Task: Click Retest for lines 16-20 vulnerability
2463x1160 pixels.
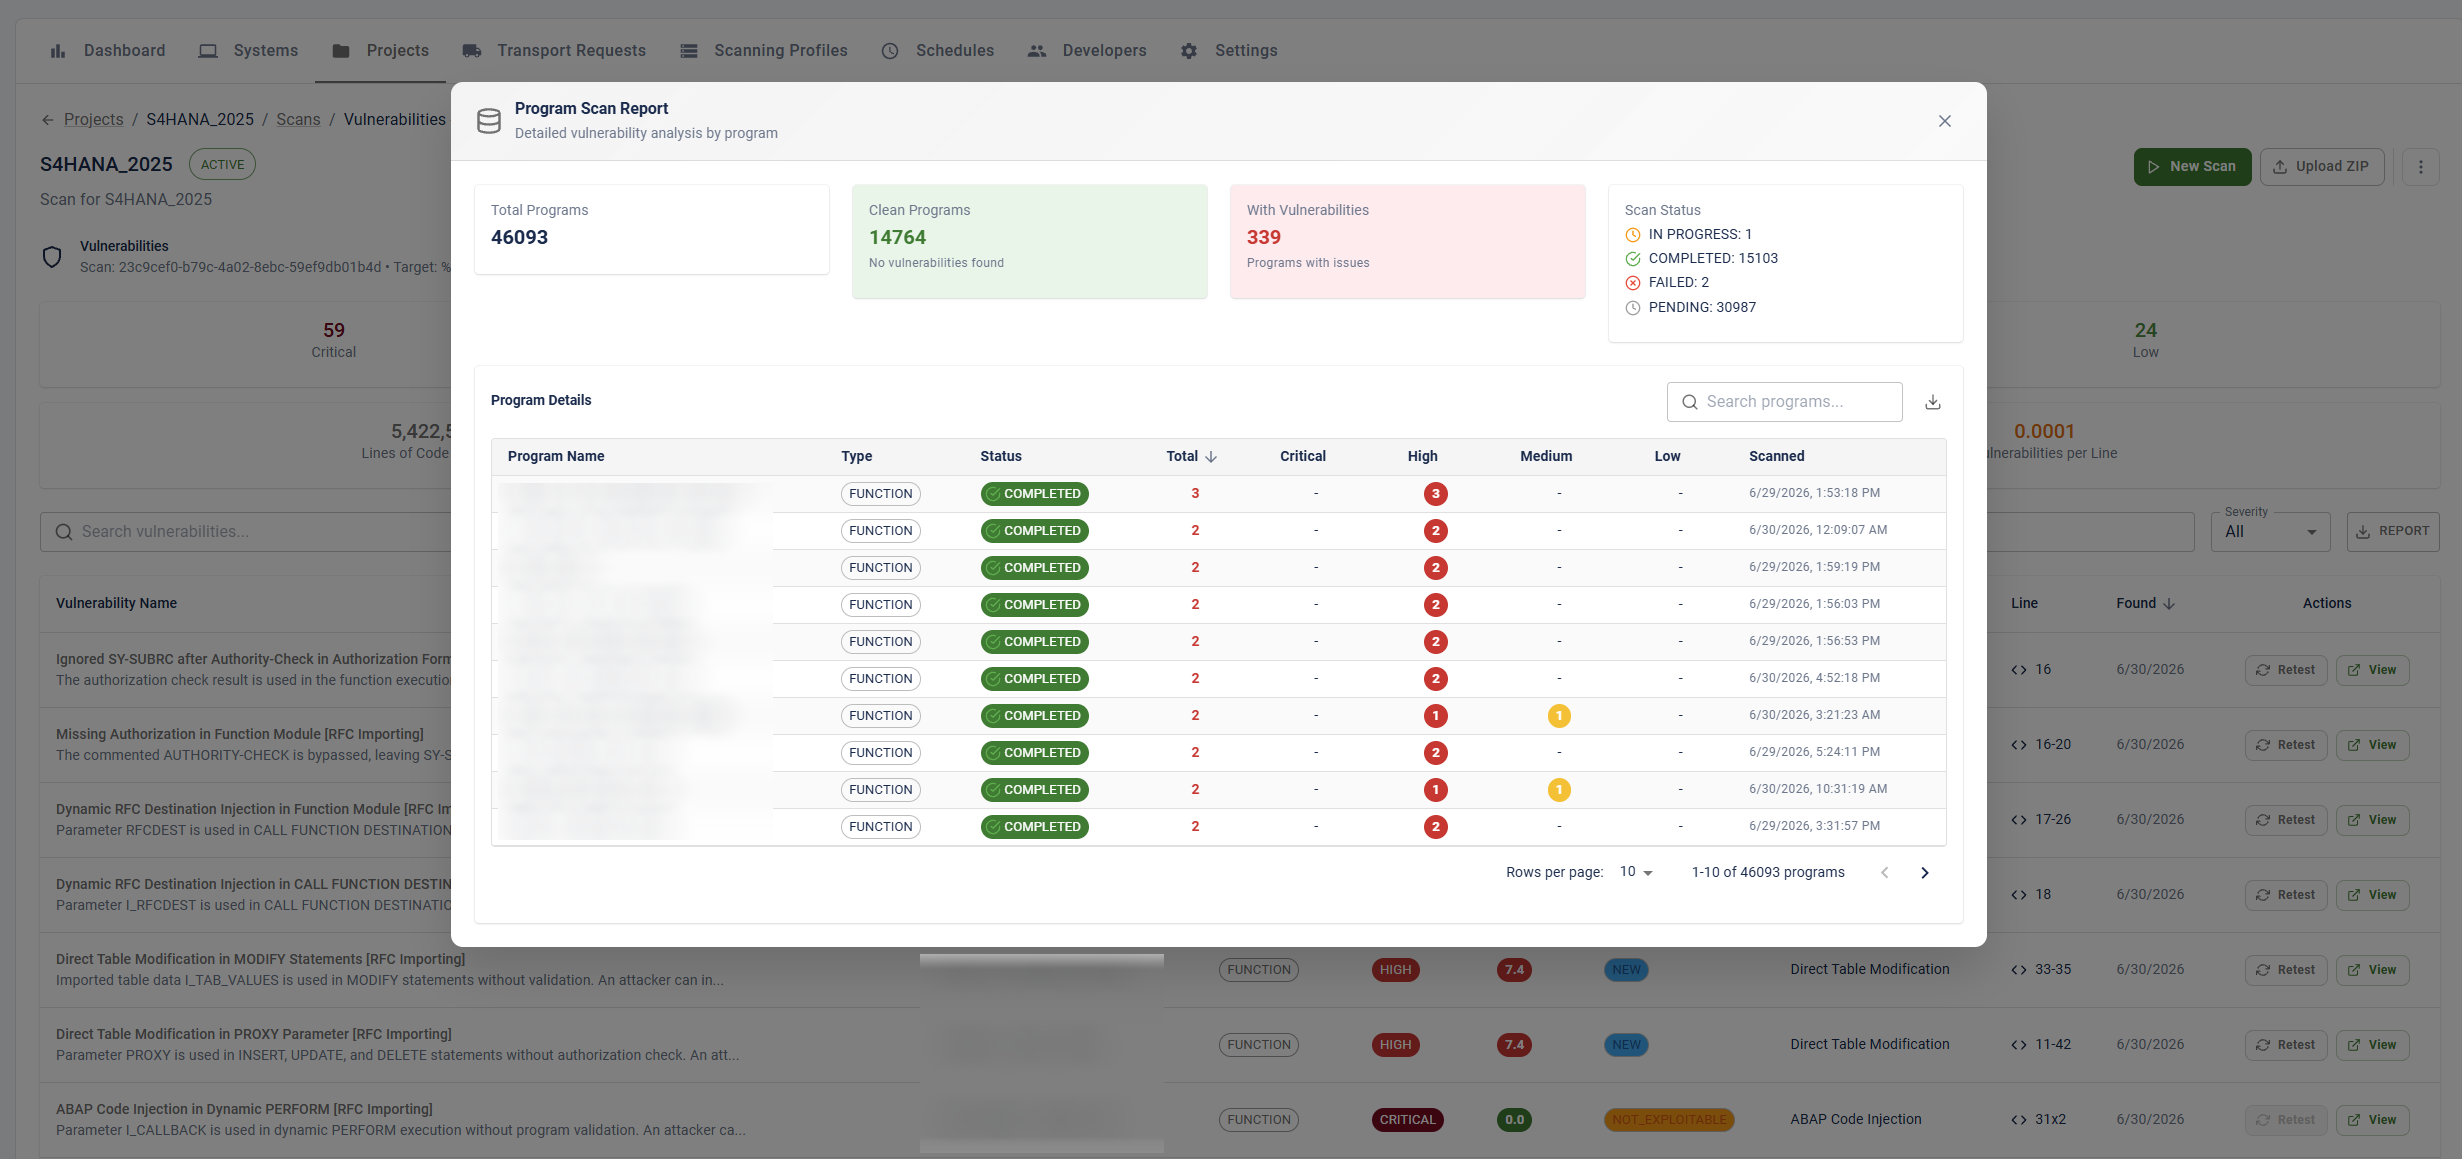Action: pos(2286,745)
